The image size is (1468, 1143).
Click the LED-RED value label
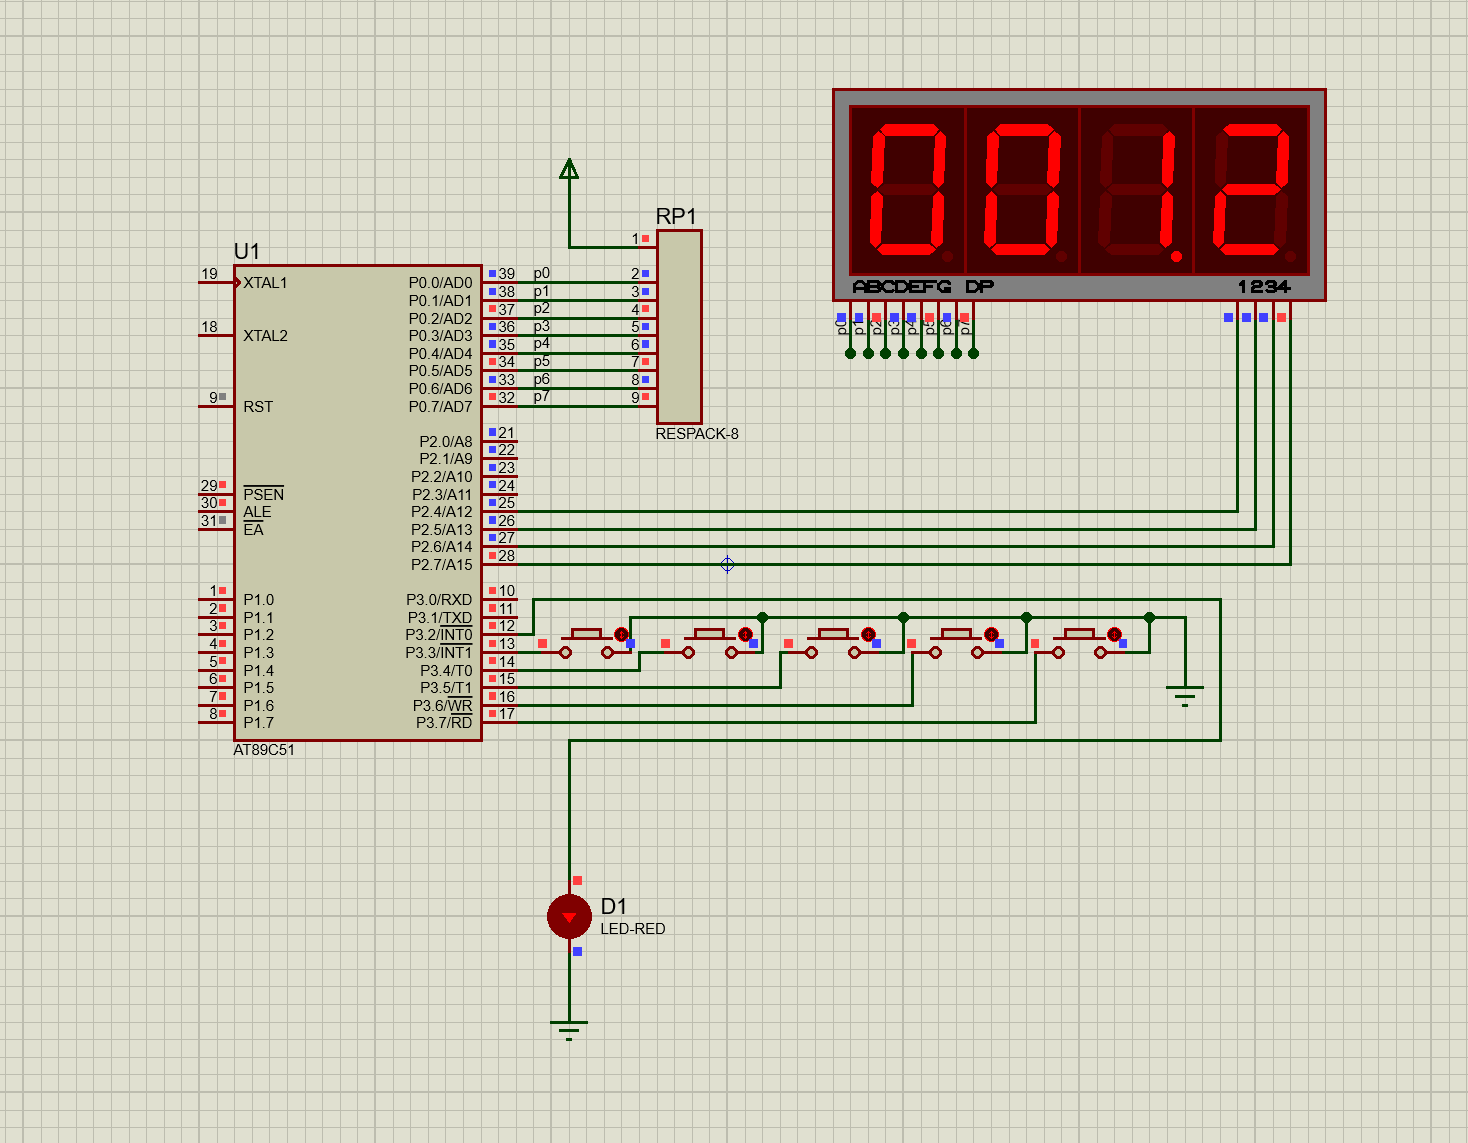tap(633, 929)
